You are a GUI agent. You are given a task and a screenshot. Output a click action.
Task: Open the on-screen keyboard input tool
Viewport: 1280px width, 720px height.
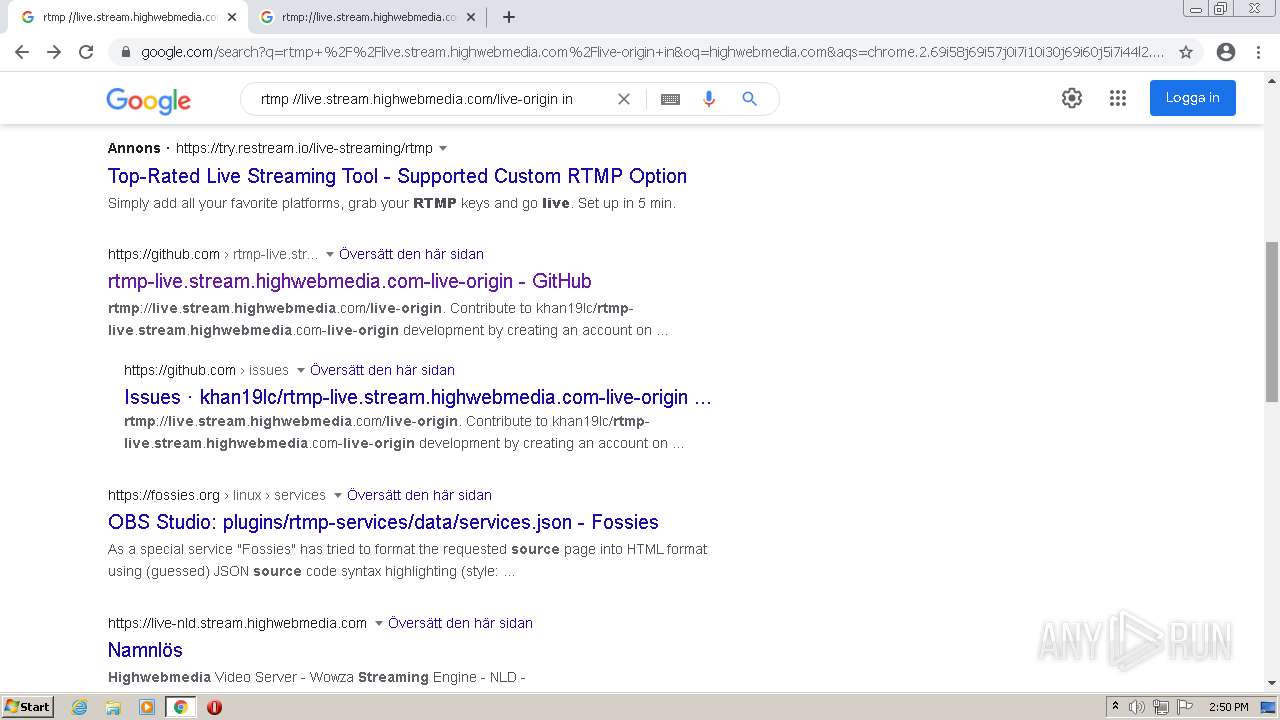[671, 99]
